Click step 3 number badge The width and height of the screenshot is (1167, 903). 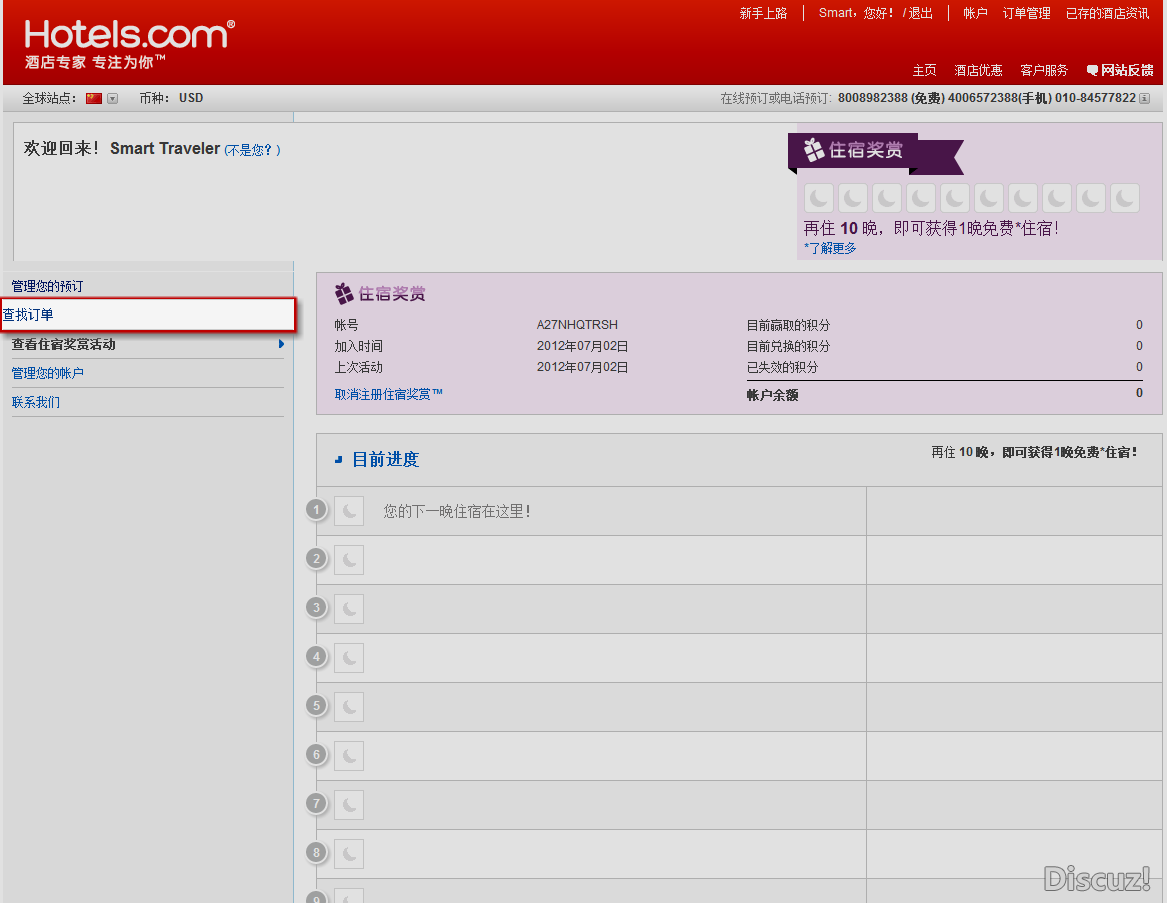pyautogui.click(x=316, y=608)
